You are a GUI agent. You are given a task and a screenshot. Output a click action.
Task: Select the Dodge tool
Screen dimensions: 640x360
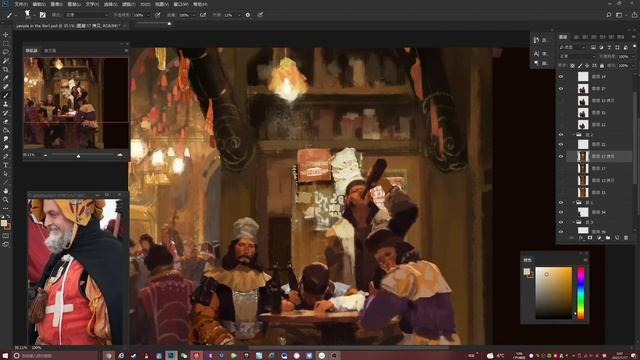click(6, 147)
